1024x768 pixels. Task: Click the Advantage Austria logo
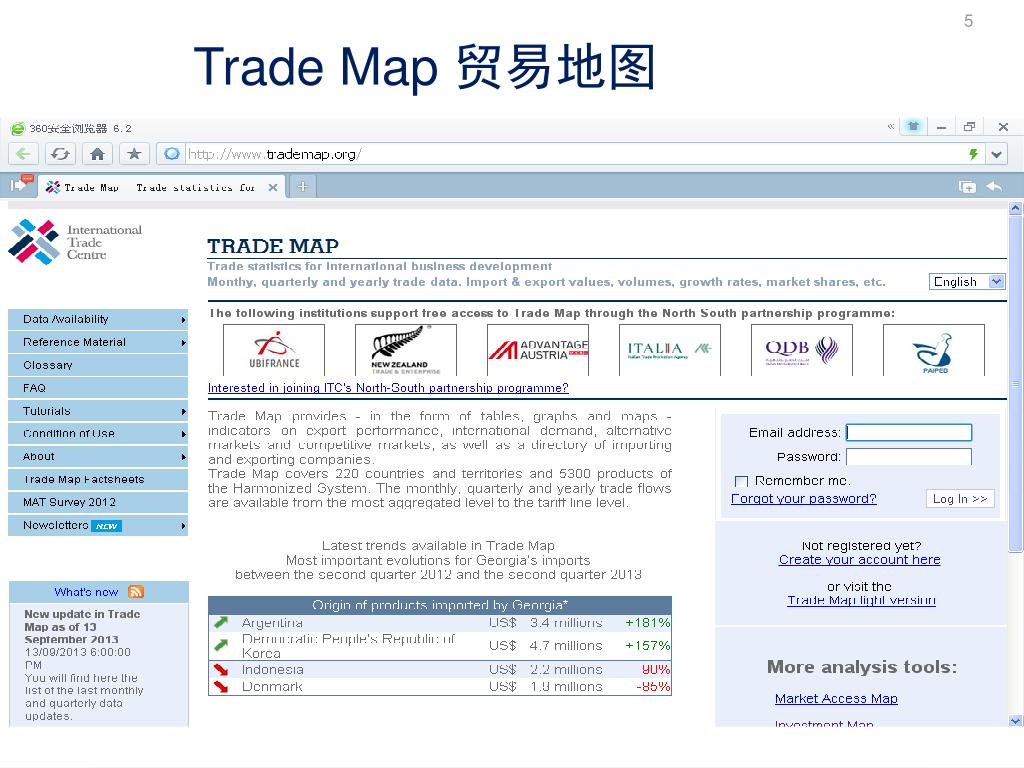click(537, 350)
